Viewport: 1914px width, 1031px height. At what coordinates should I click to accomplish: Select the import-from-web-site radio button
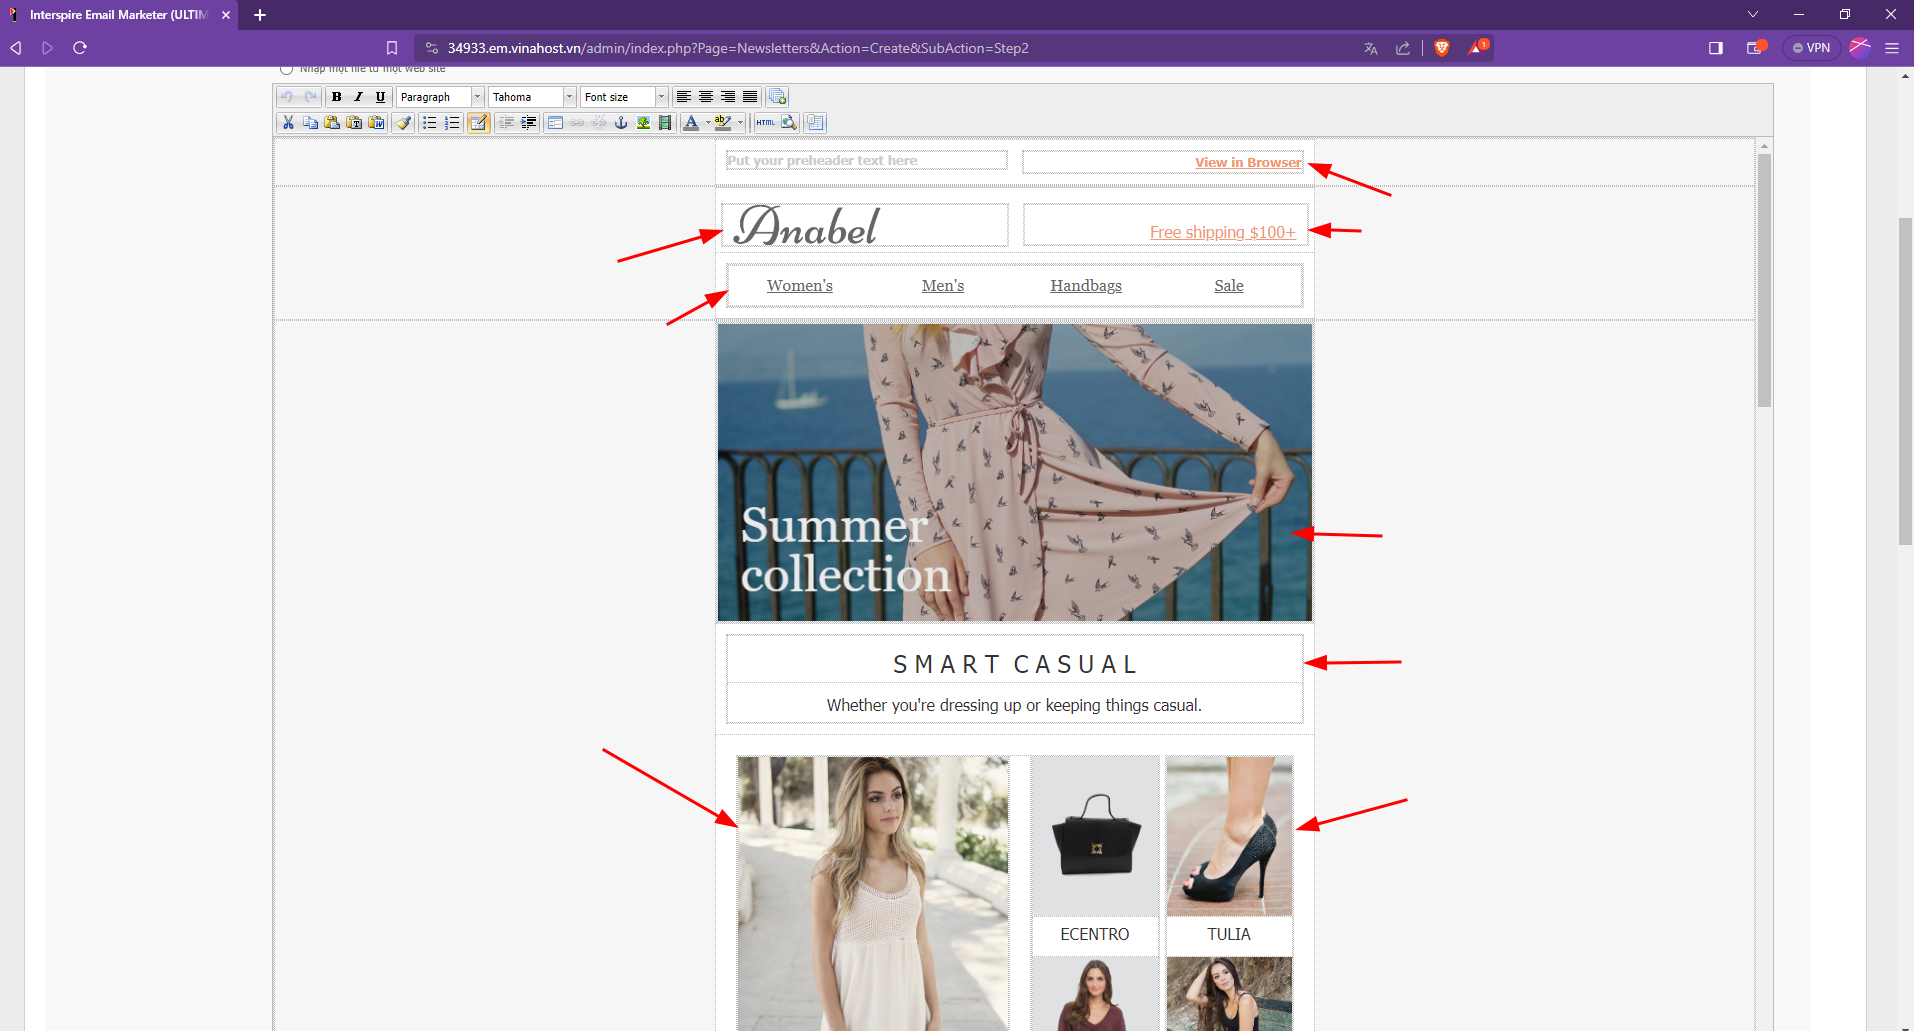click(x=287, y=69)
